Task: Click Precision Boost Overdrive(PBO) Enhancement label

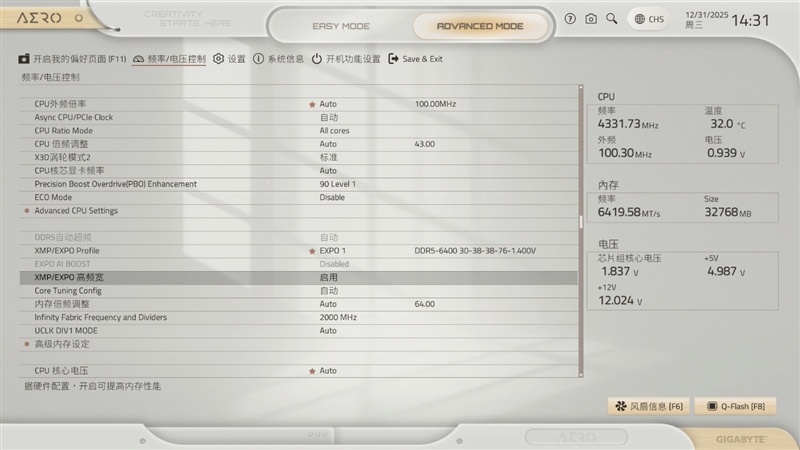Action: pos(116,184)
